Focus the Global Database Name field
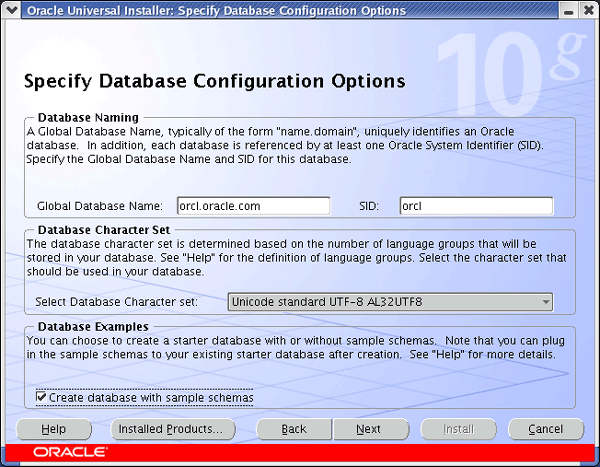This screenshot has height=467, width=600. coord(253,206)
